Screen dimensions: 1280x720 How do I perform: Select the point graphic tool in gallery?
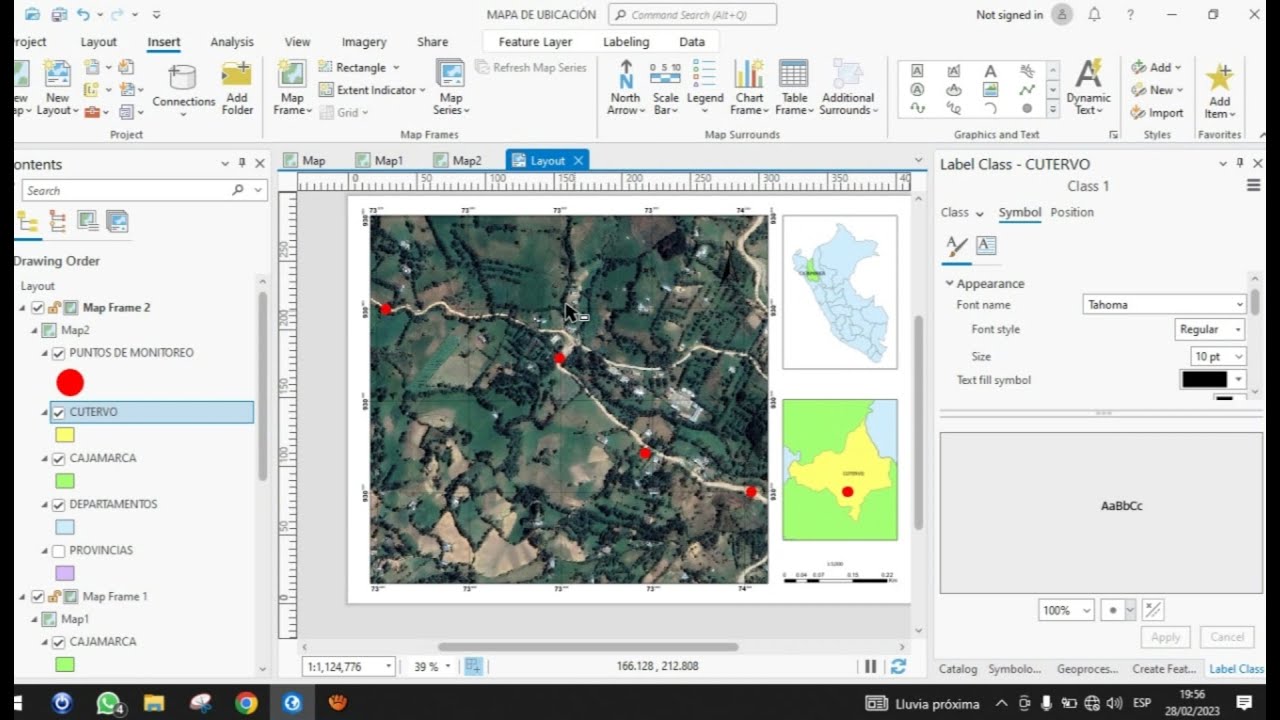[x=1027, y=108]
